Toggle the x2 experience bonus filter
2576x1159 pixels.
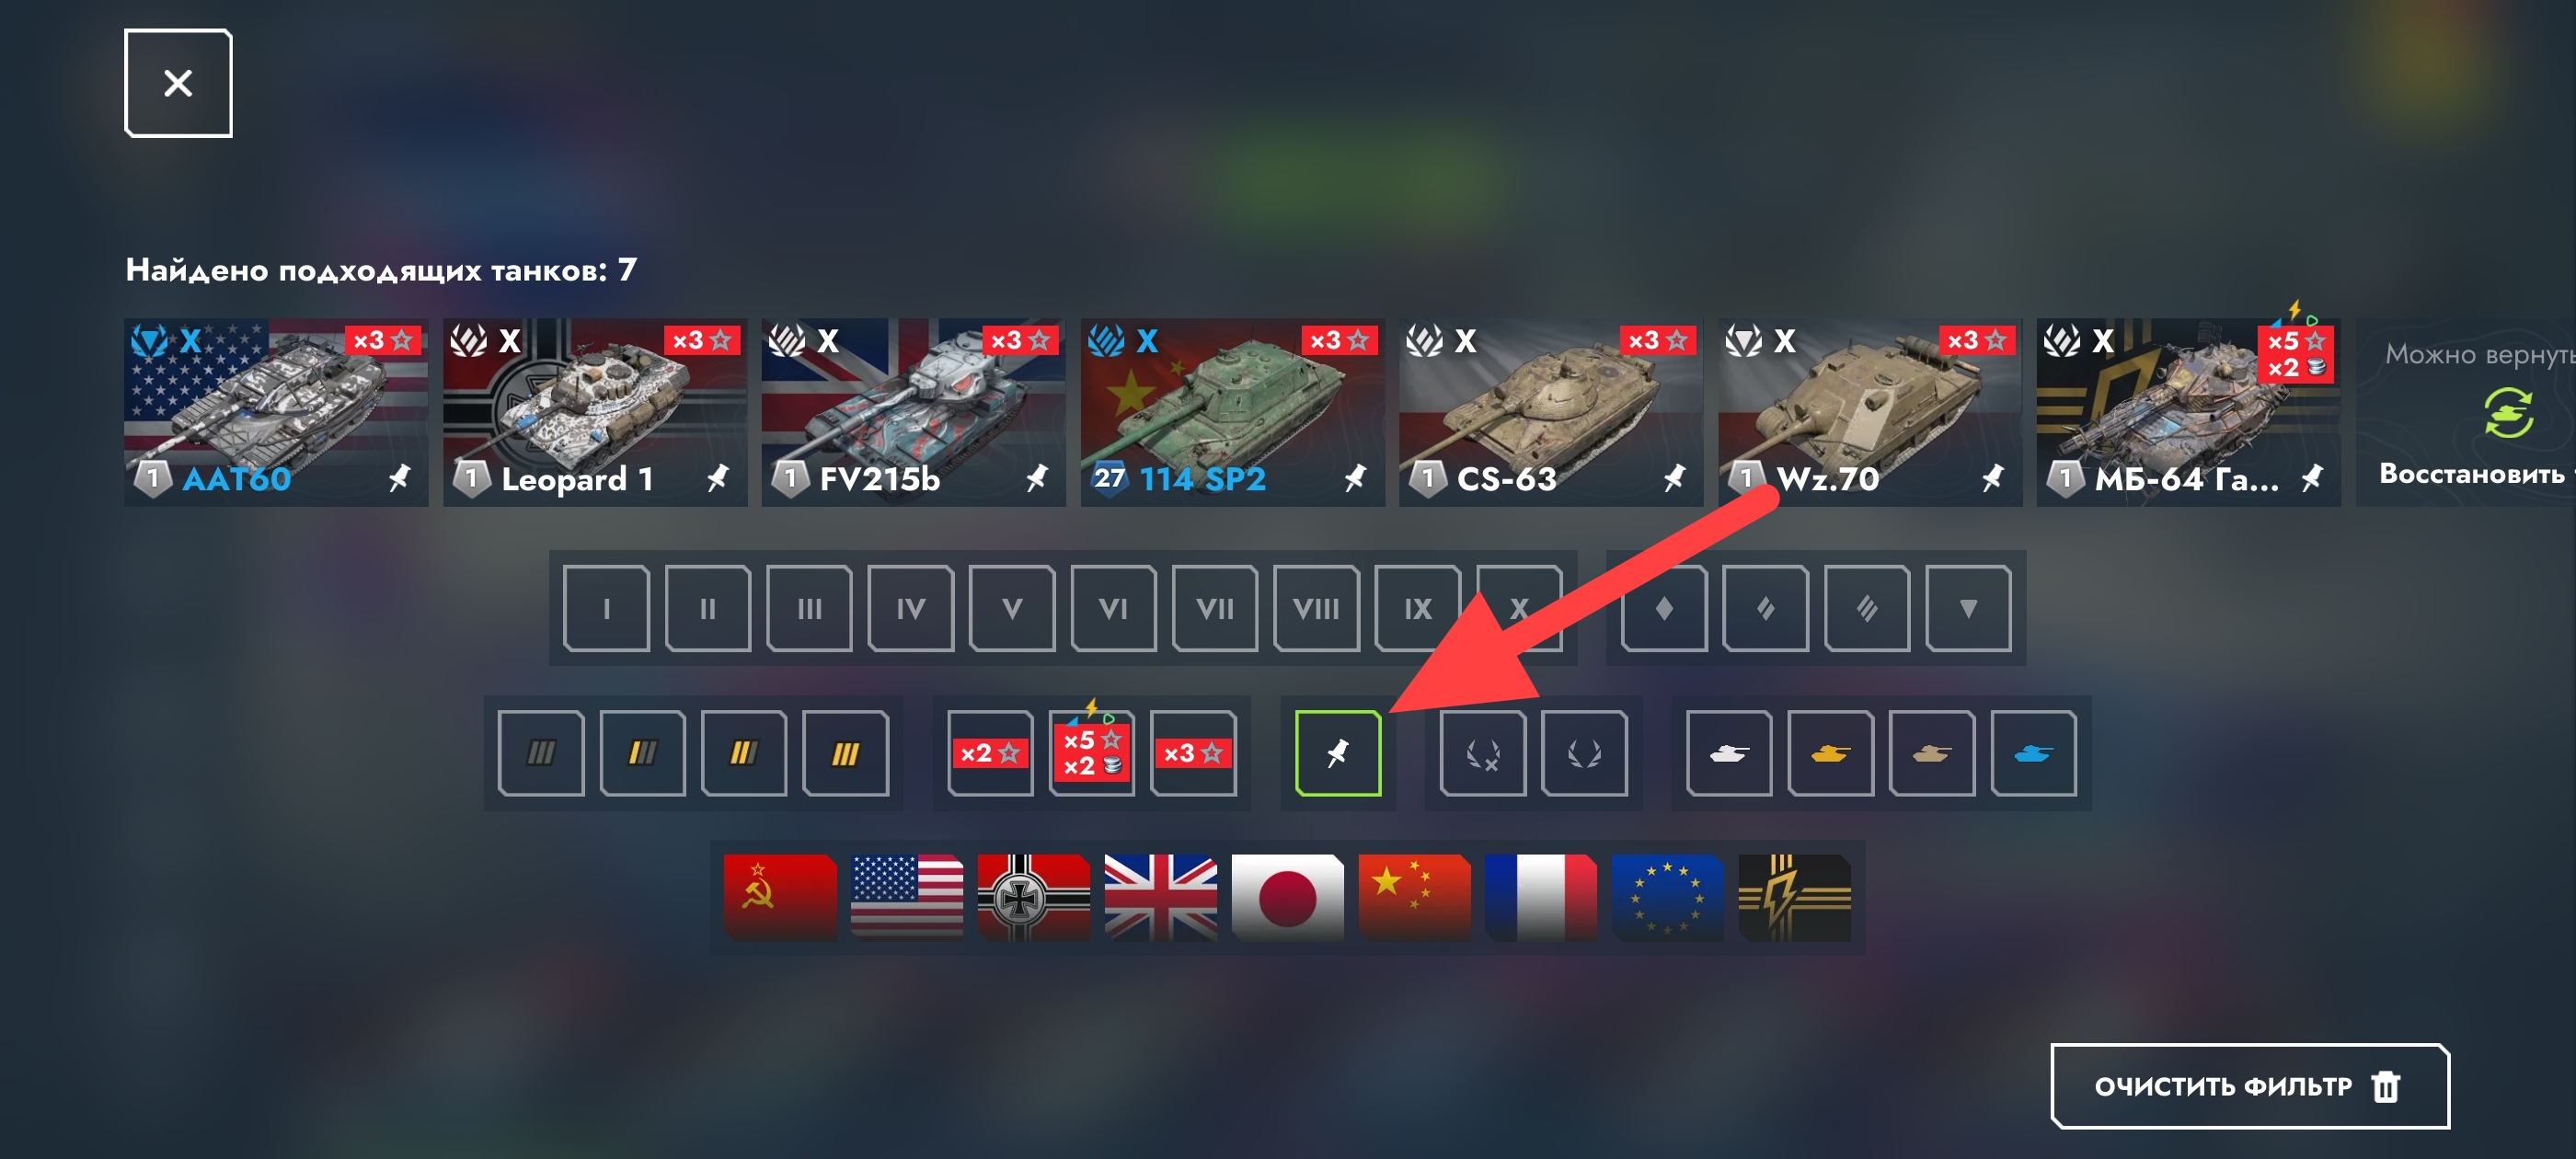990,752
